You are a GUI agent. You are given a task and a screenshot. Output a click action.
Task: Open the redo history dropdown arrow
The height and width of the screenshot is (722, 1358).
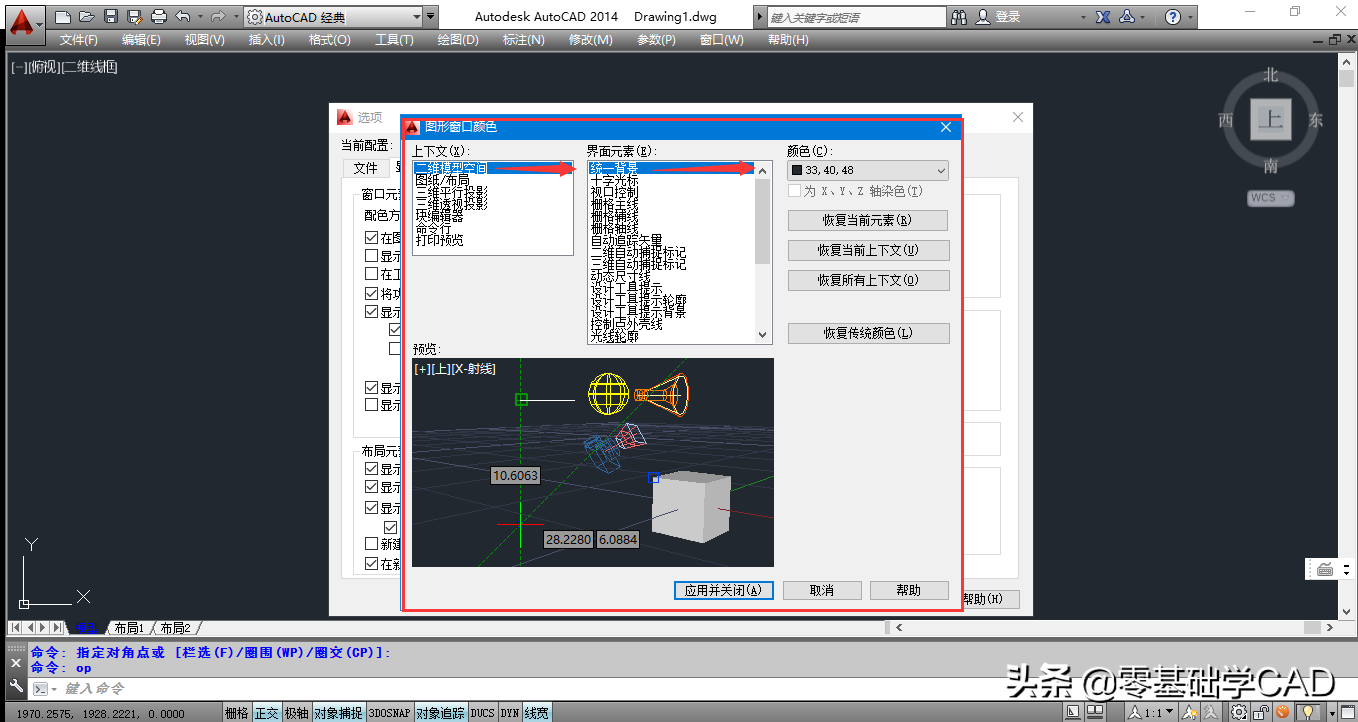coord(235,17)
